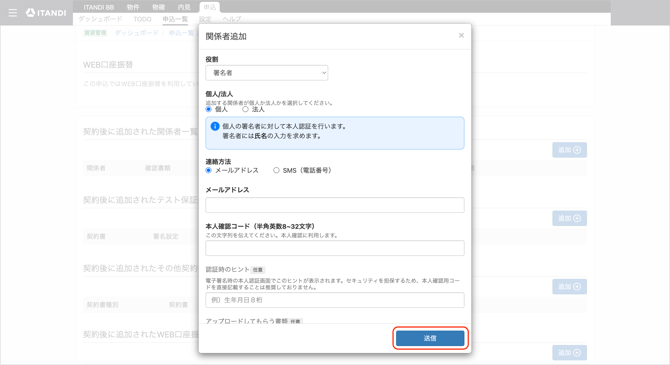Switch to the 申込 tab
This screenshot has height=365, width=670.
pyautogui.click(x=209, y=7)
